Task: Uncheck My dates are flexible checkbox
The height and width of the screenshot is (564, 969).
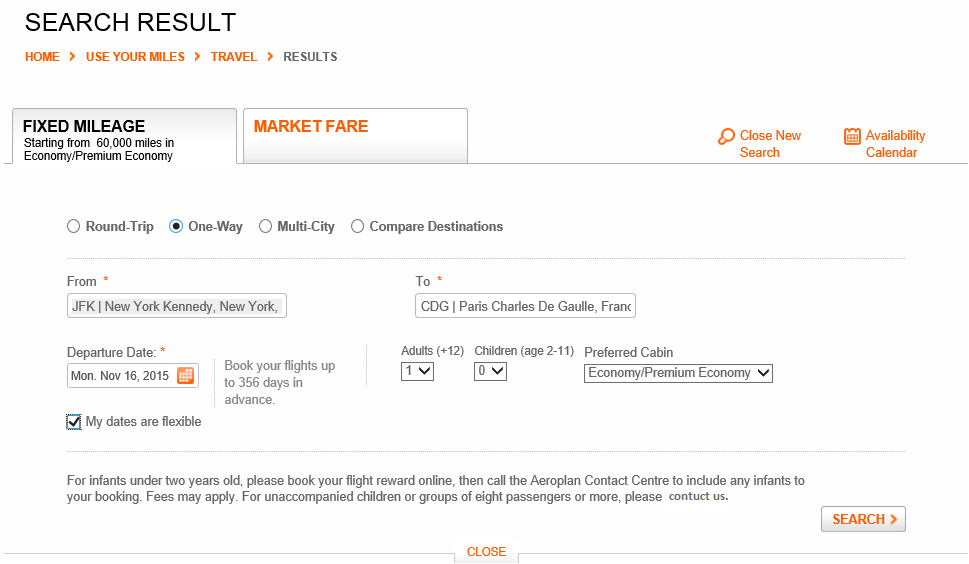Action: pyautogui.click(x=74, y=422)
